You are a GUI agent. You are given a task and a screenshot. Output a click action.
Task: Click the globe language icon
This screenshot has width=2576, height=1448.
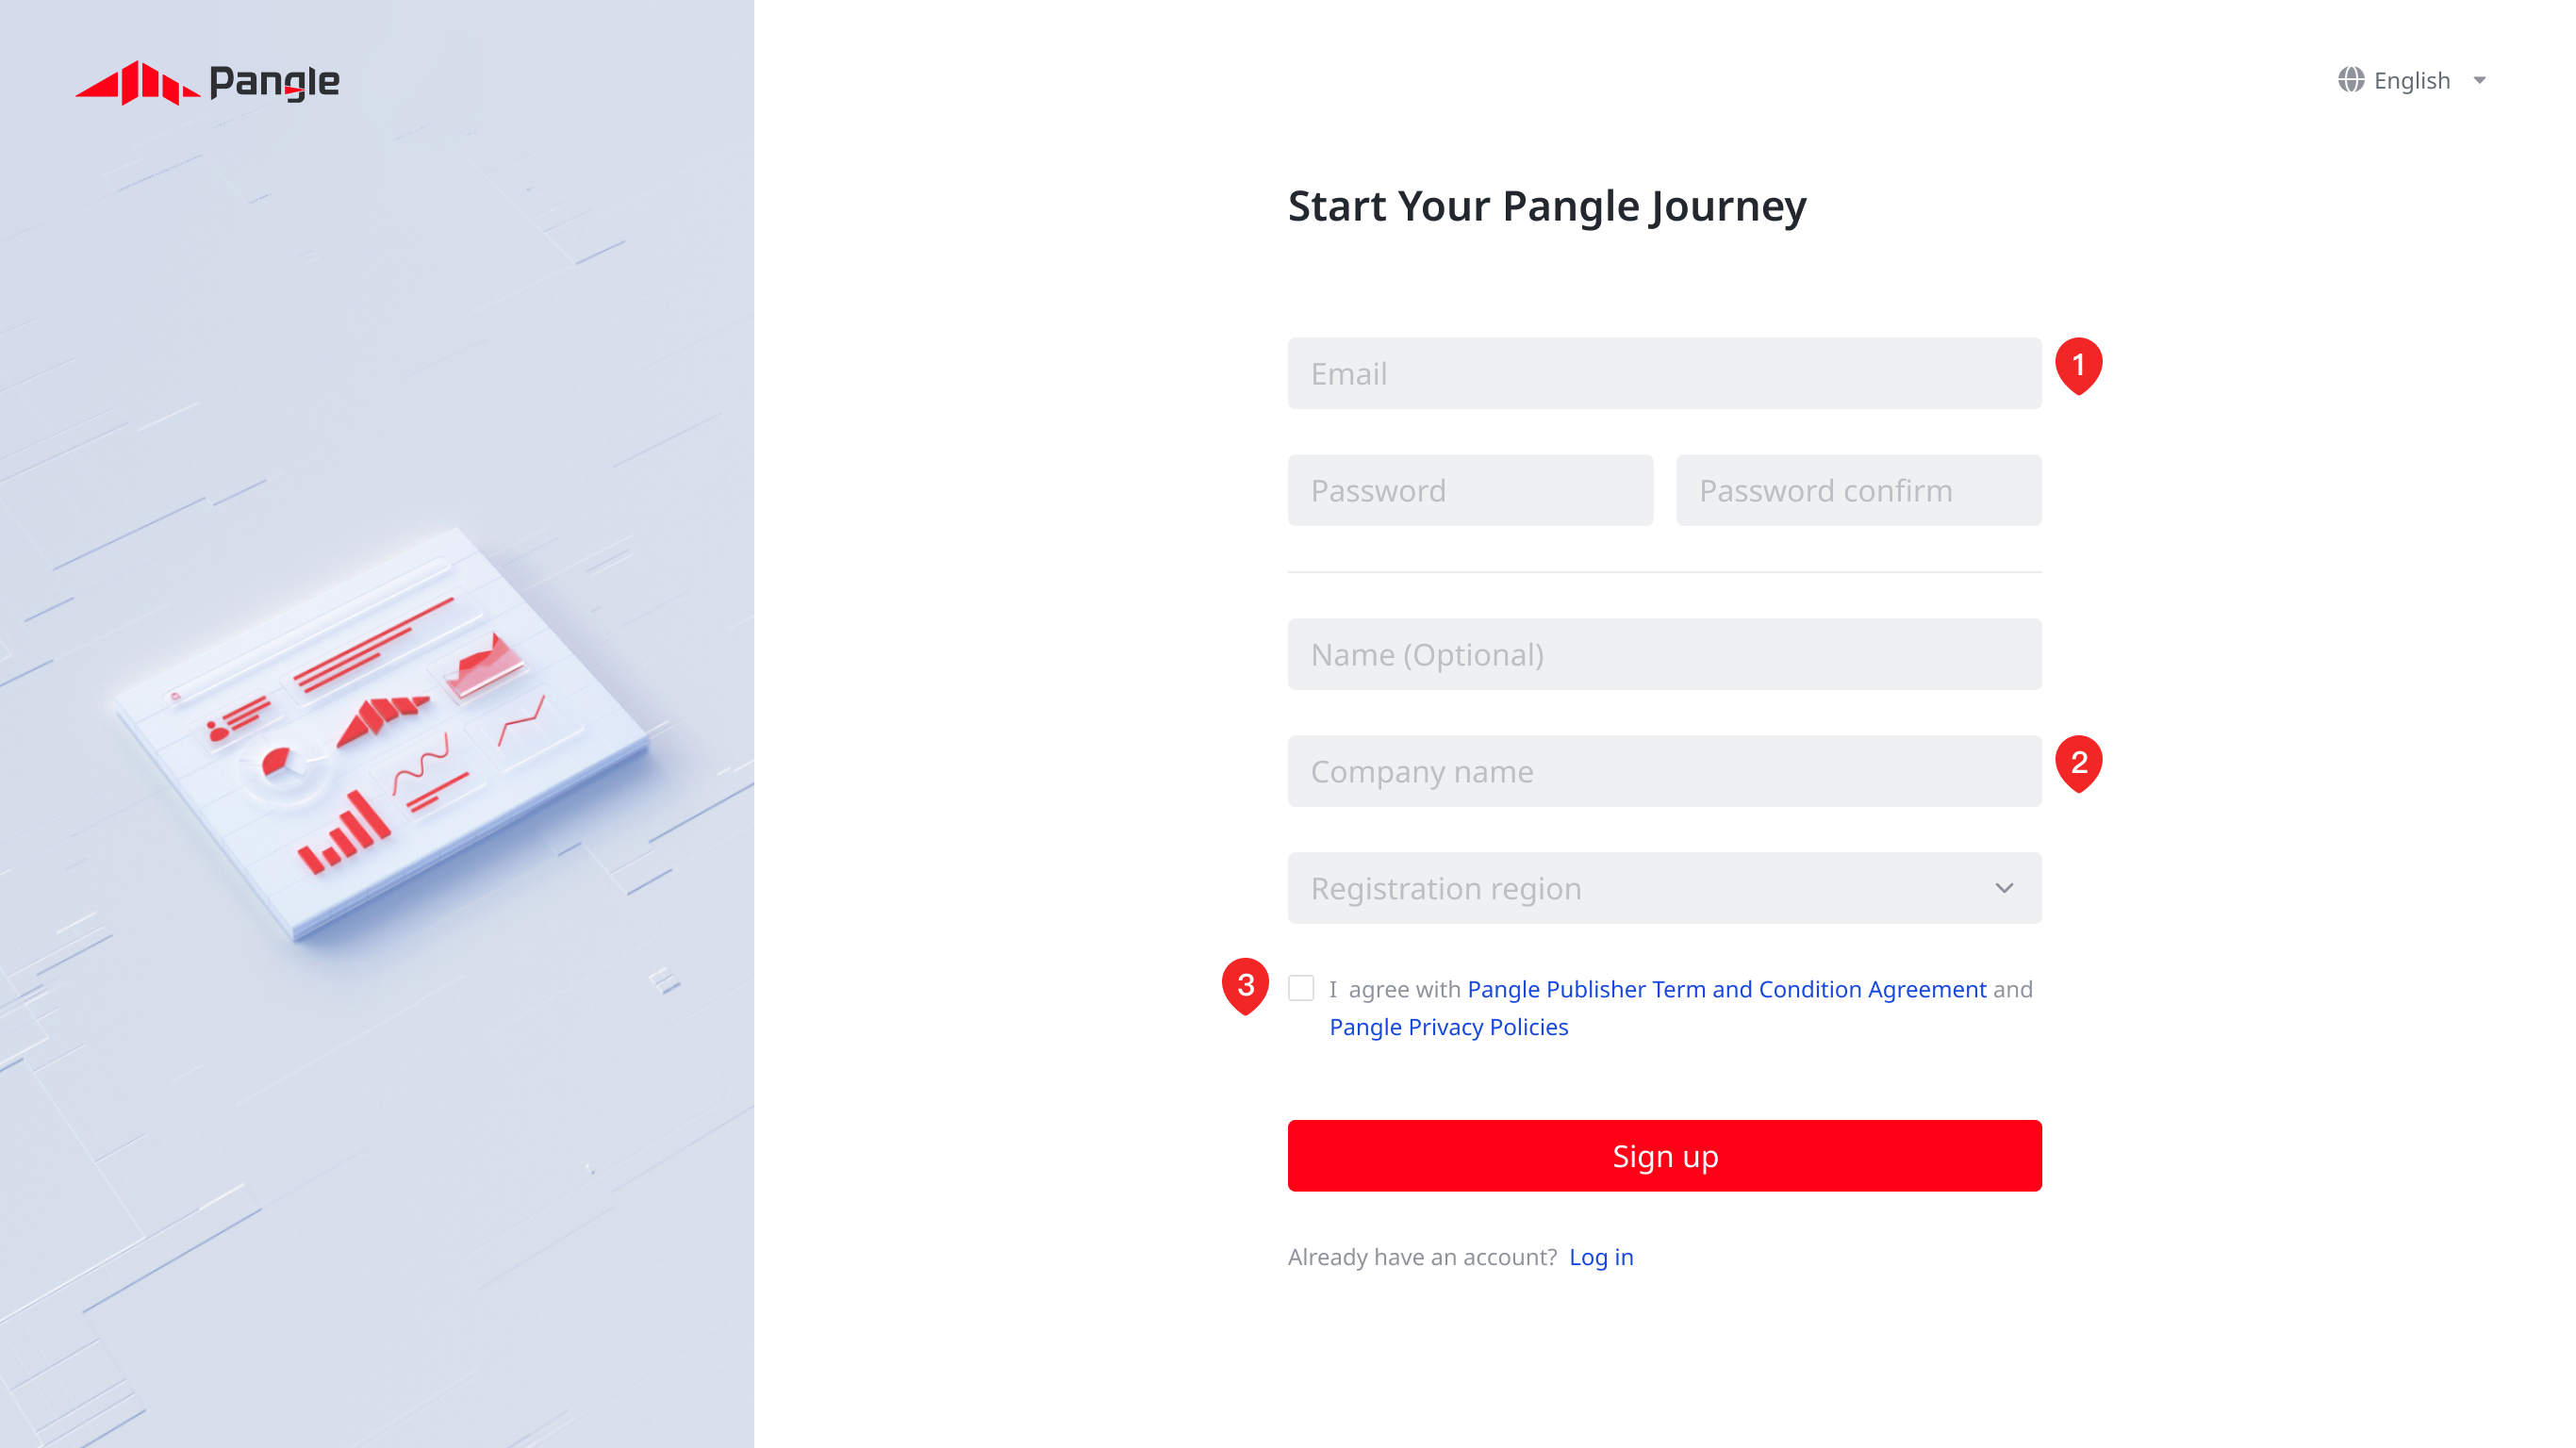pyautogui.click(x=2350, y=80)
